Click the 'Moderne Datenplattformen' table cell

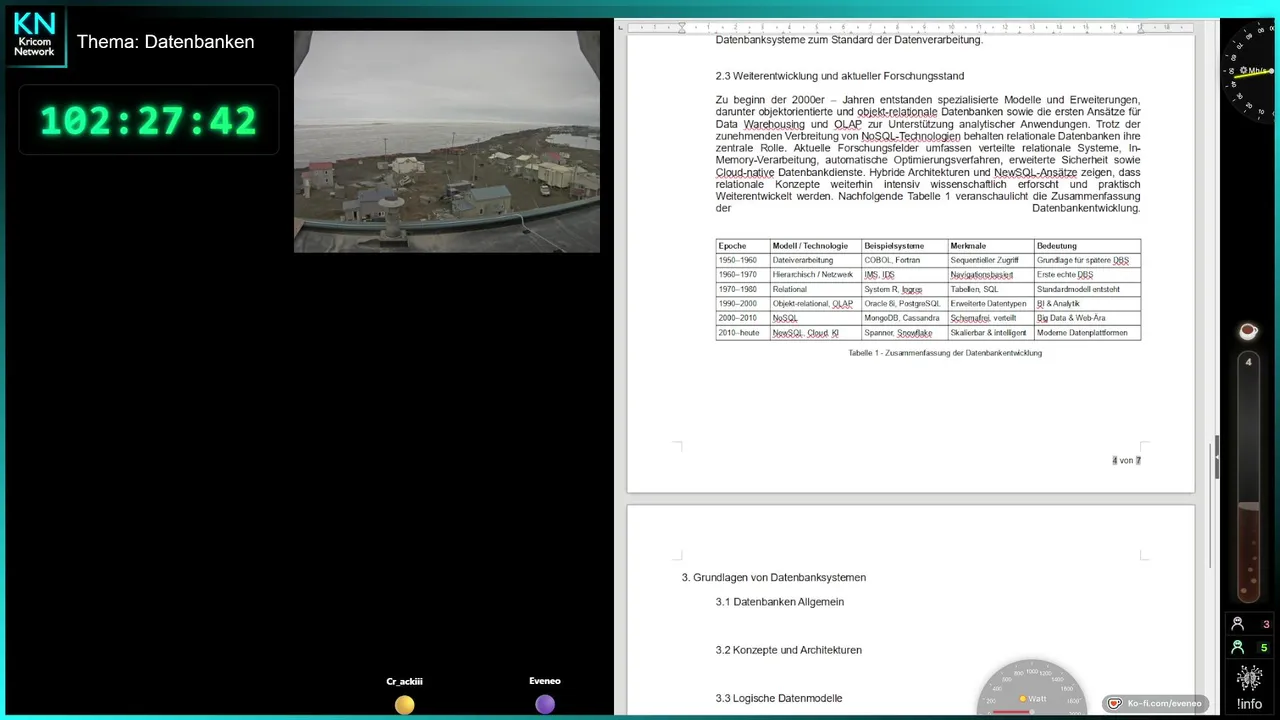1087,333
